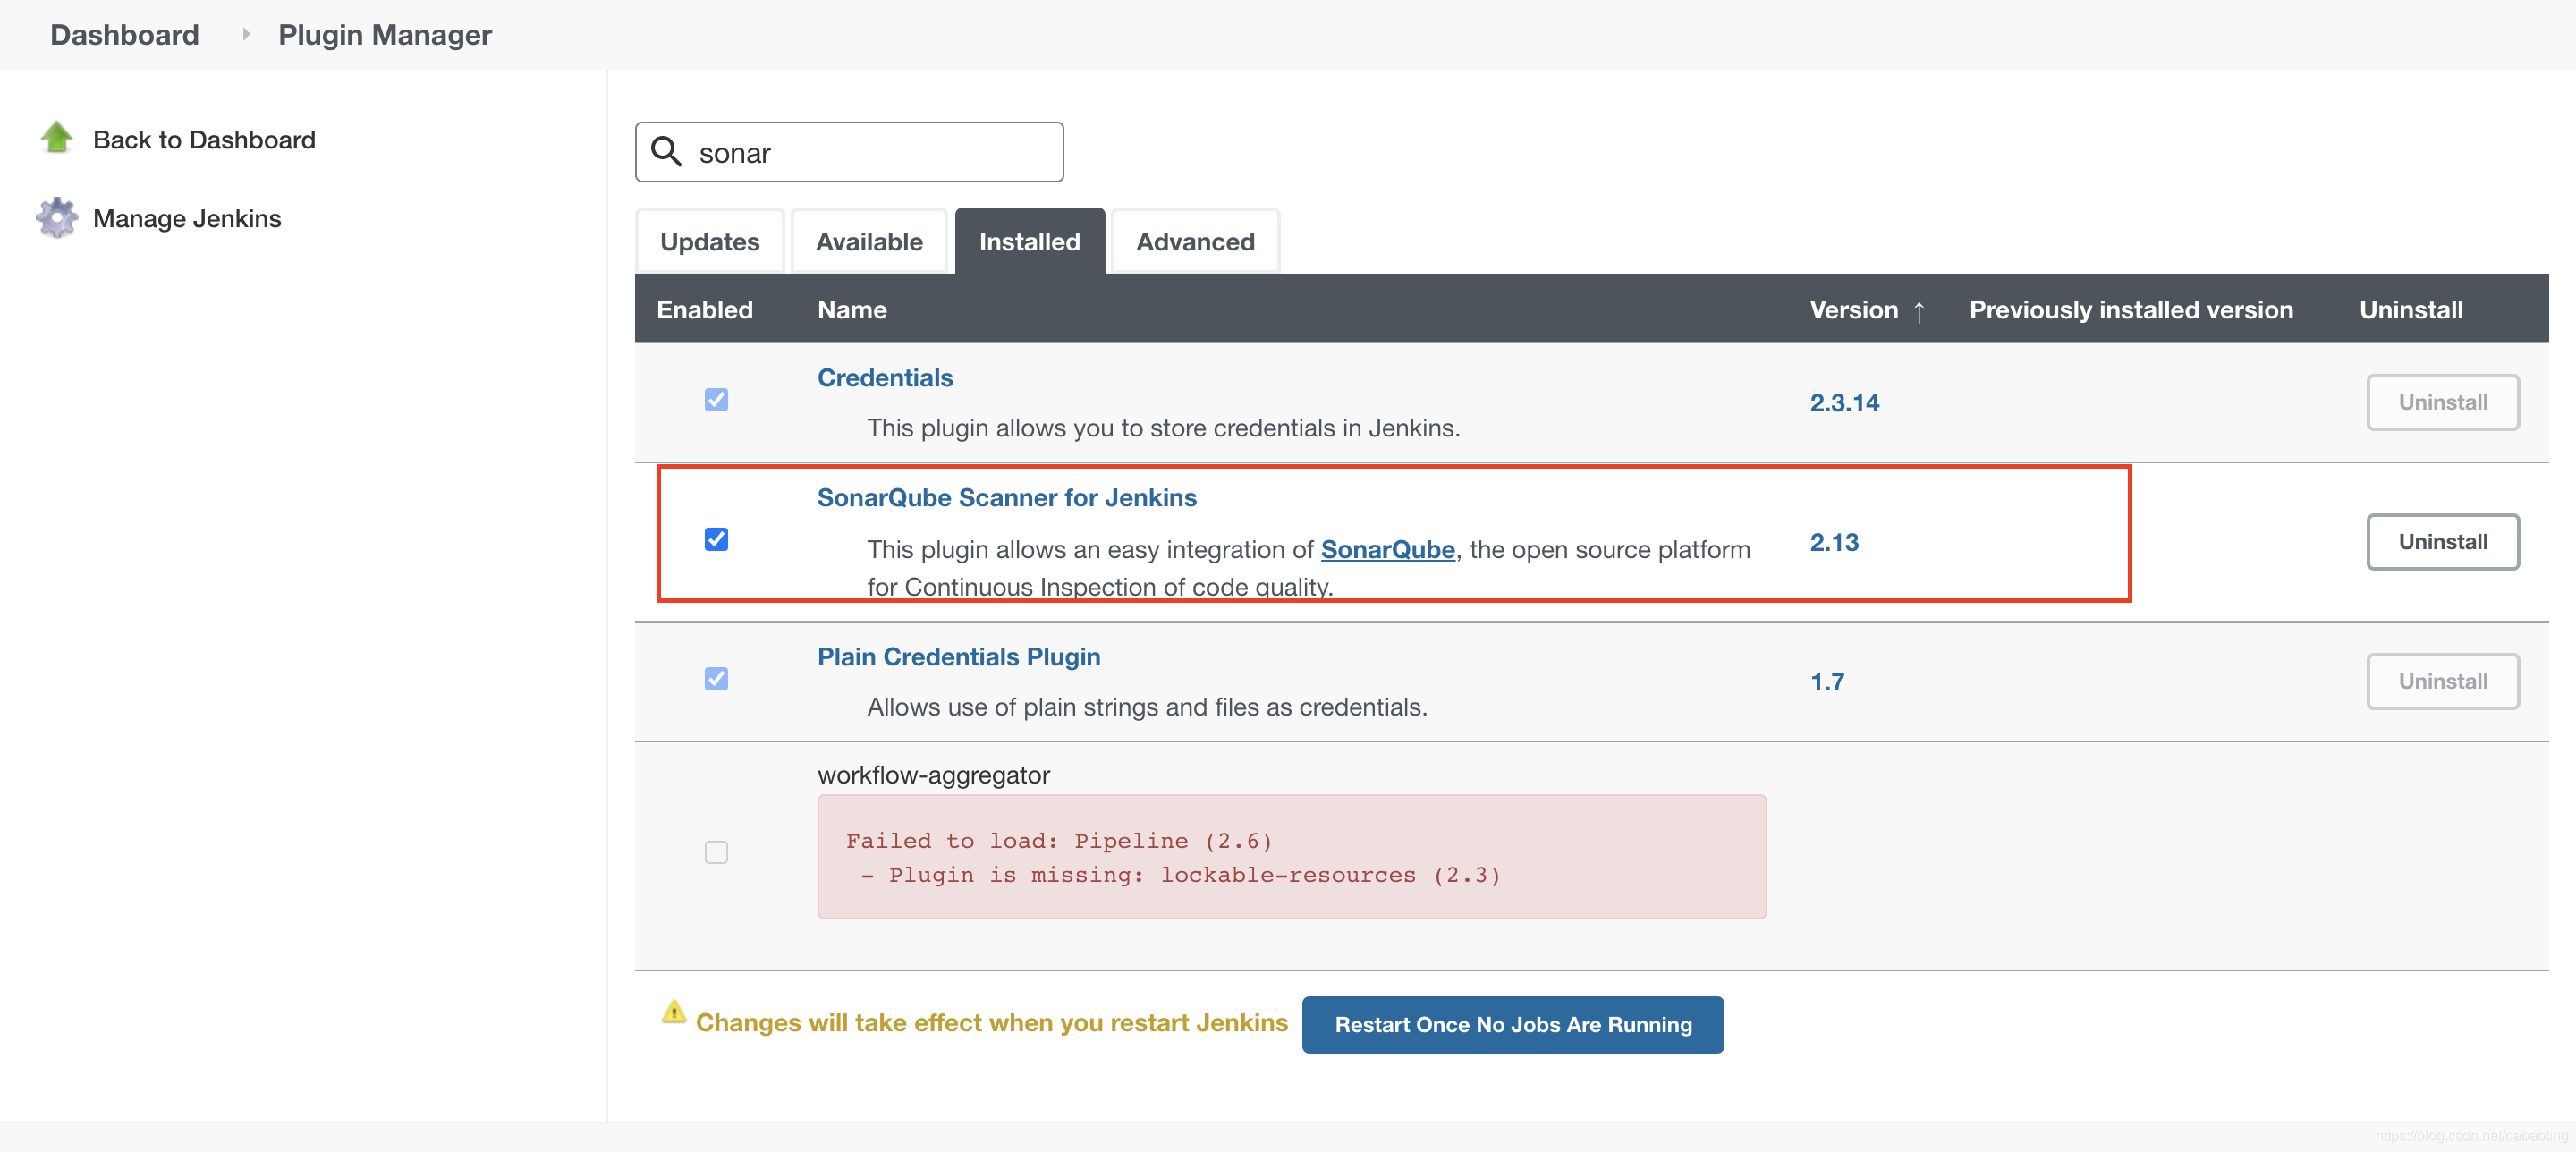Click the yellow restart warning icon
The height and width of the screenshot is (1152, 2576).
click(x=674, y=1012)
